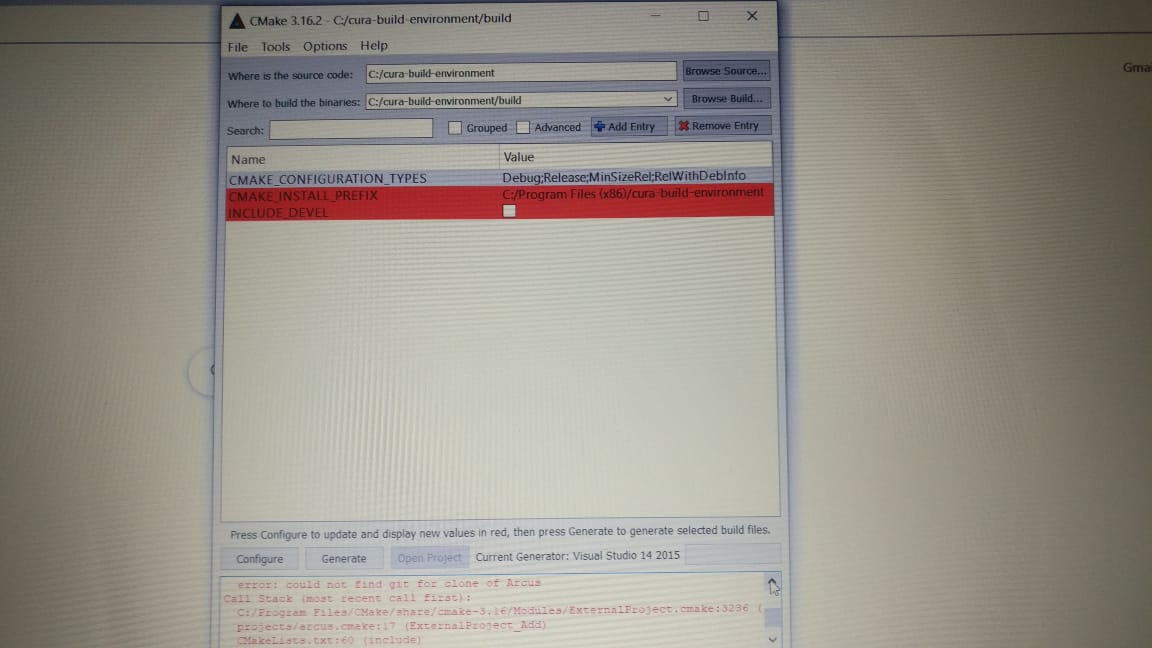1152x648 pixels.
Task: Click the projects/arcus.cmake:17 log line
Action: point(392,625)
